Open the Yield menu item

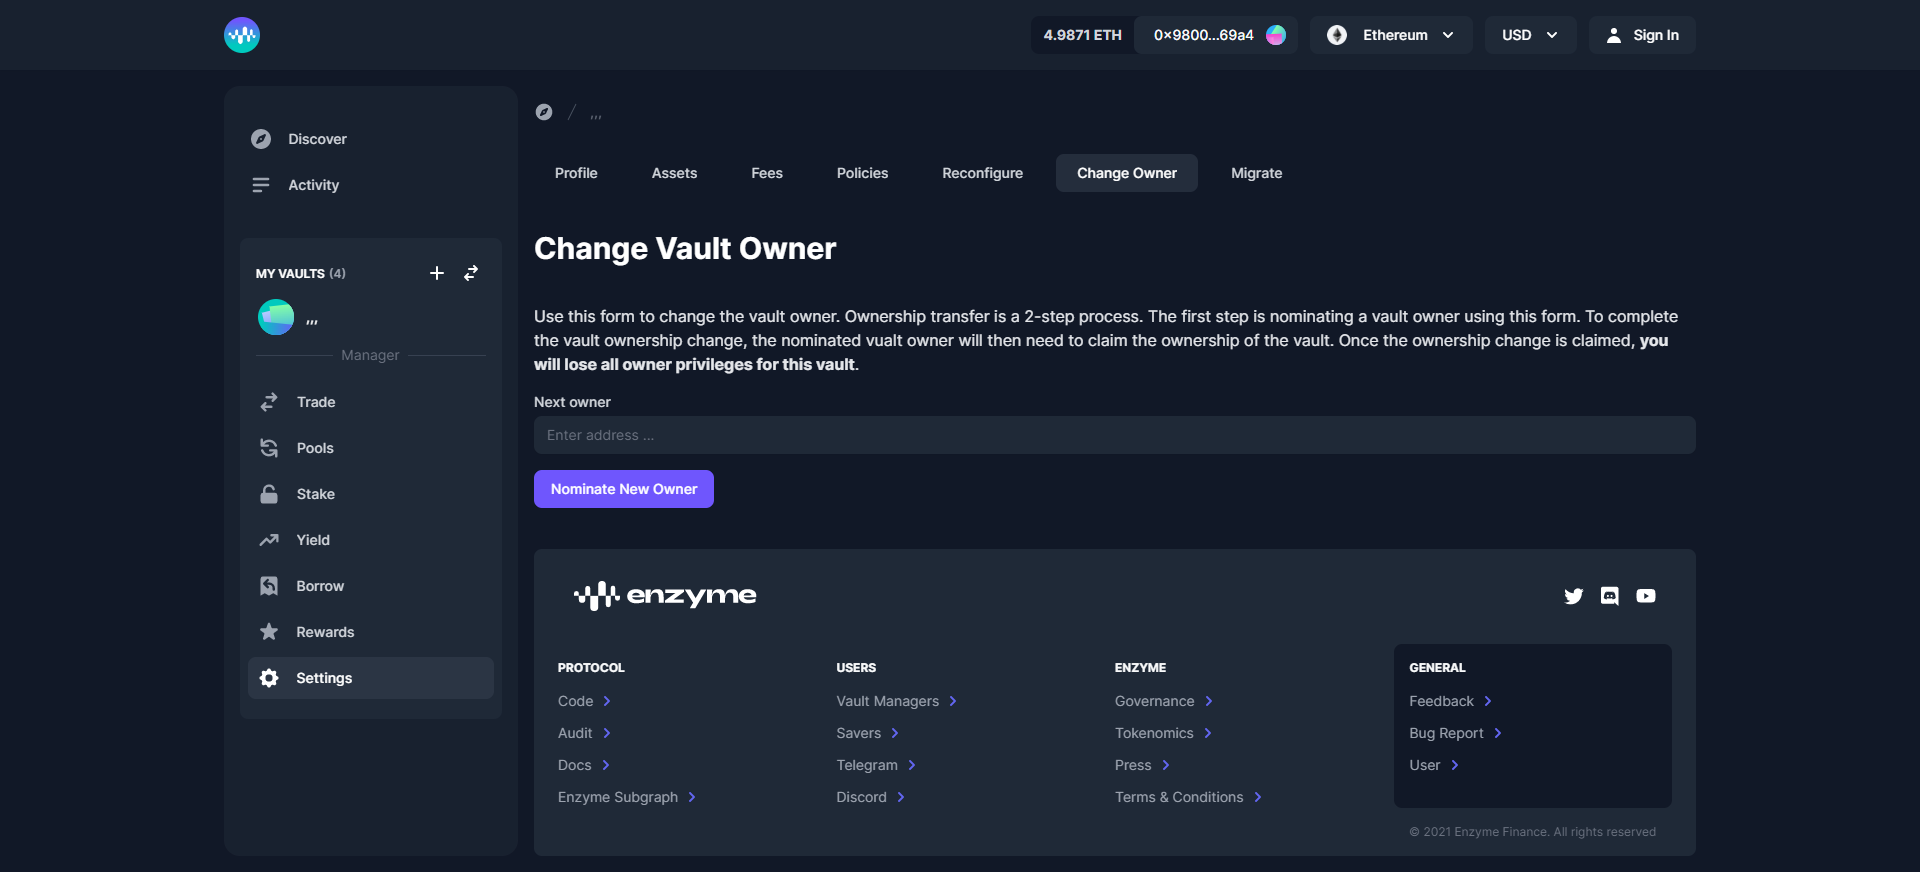(x=371, y=540)
